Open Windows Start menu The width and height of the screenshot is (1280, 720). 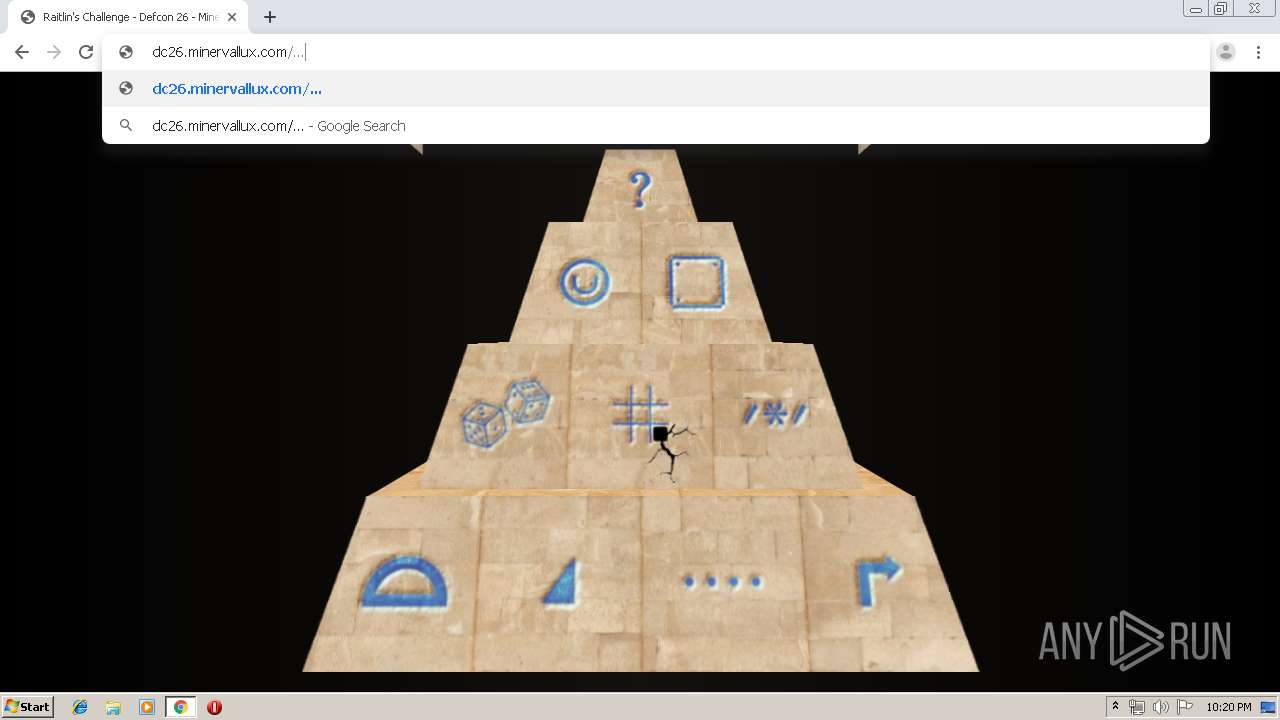click(x=27, y=706)
